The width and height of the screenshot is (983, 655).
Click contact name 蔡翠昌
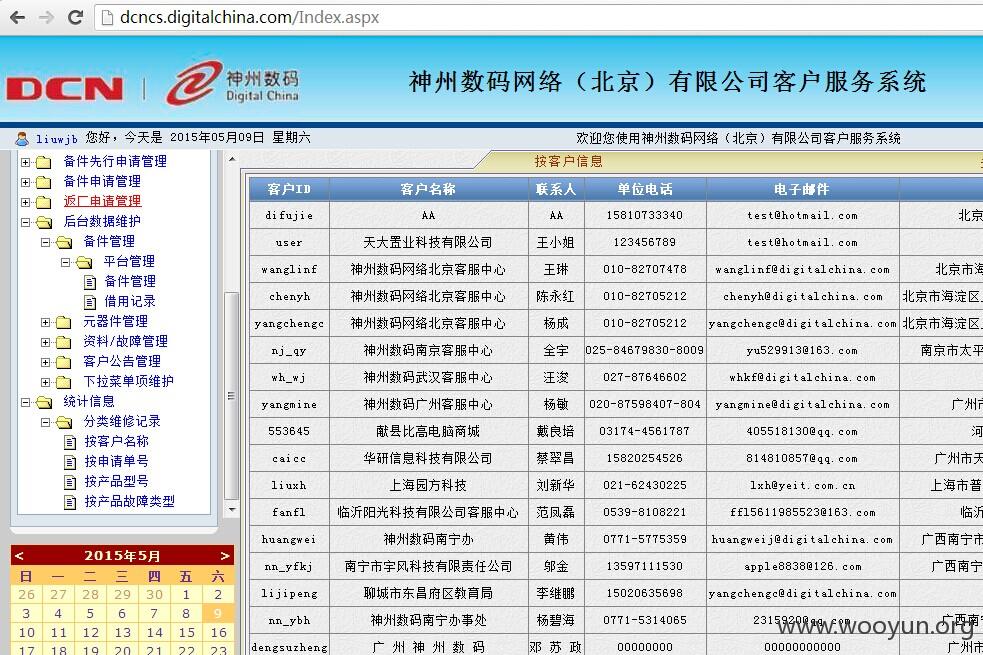click(555, 458)
